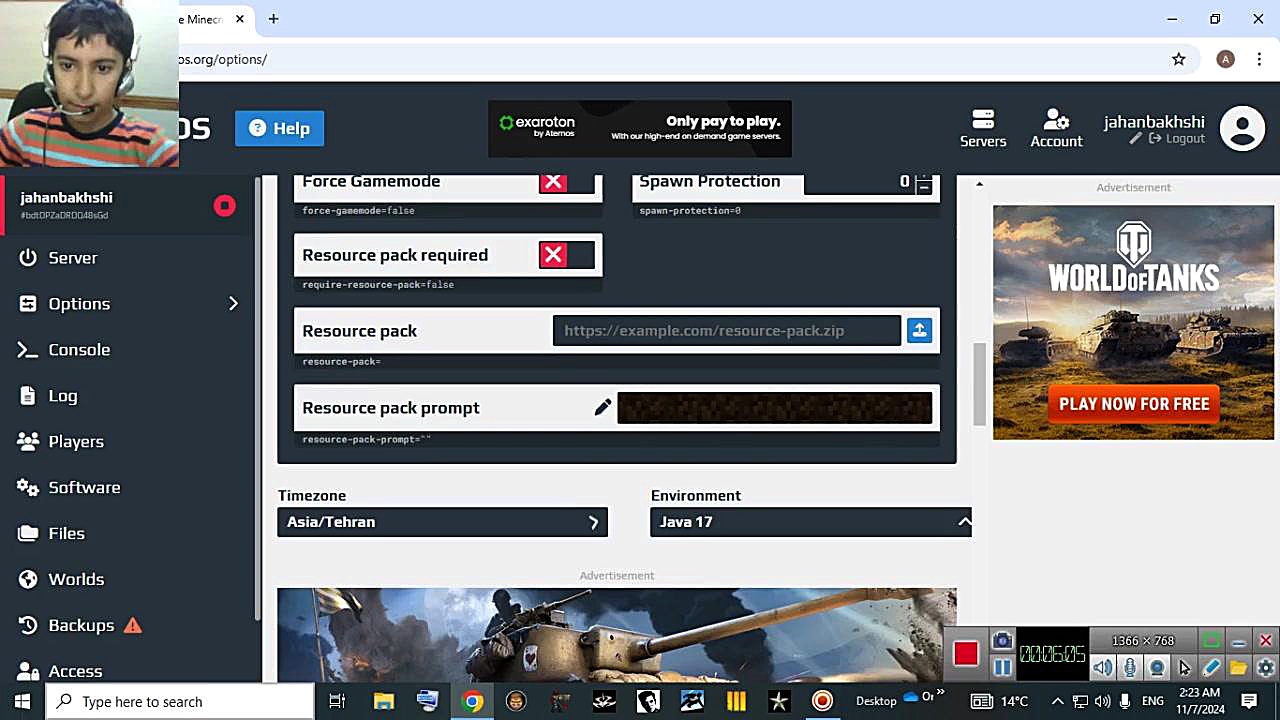
Task: Click the pencil icon beside Resource pack prompt
Action: pos(602,408)
